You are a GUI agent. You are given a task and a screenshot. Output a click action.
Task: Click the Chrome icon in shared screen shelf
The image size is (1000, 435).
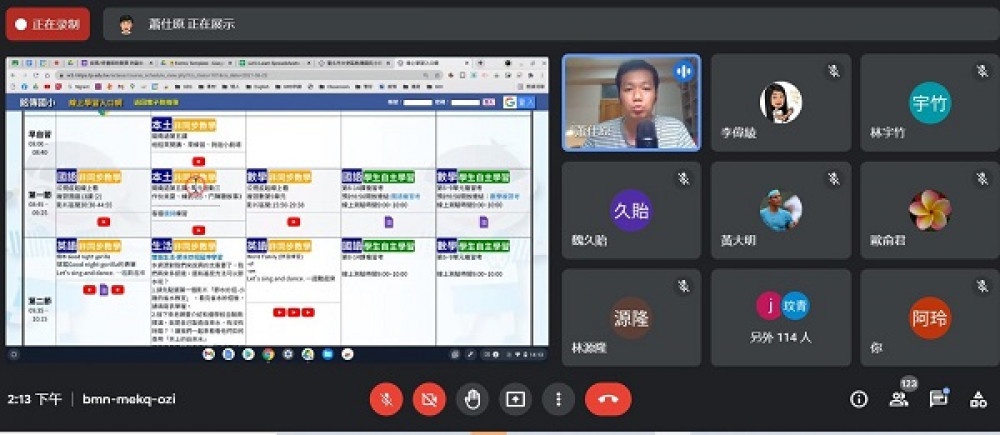coord(269,354)
